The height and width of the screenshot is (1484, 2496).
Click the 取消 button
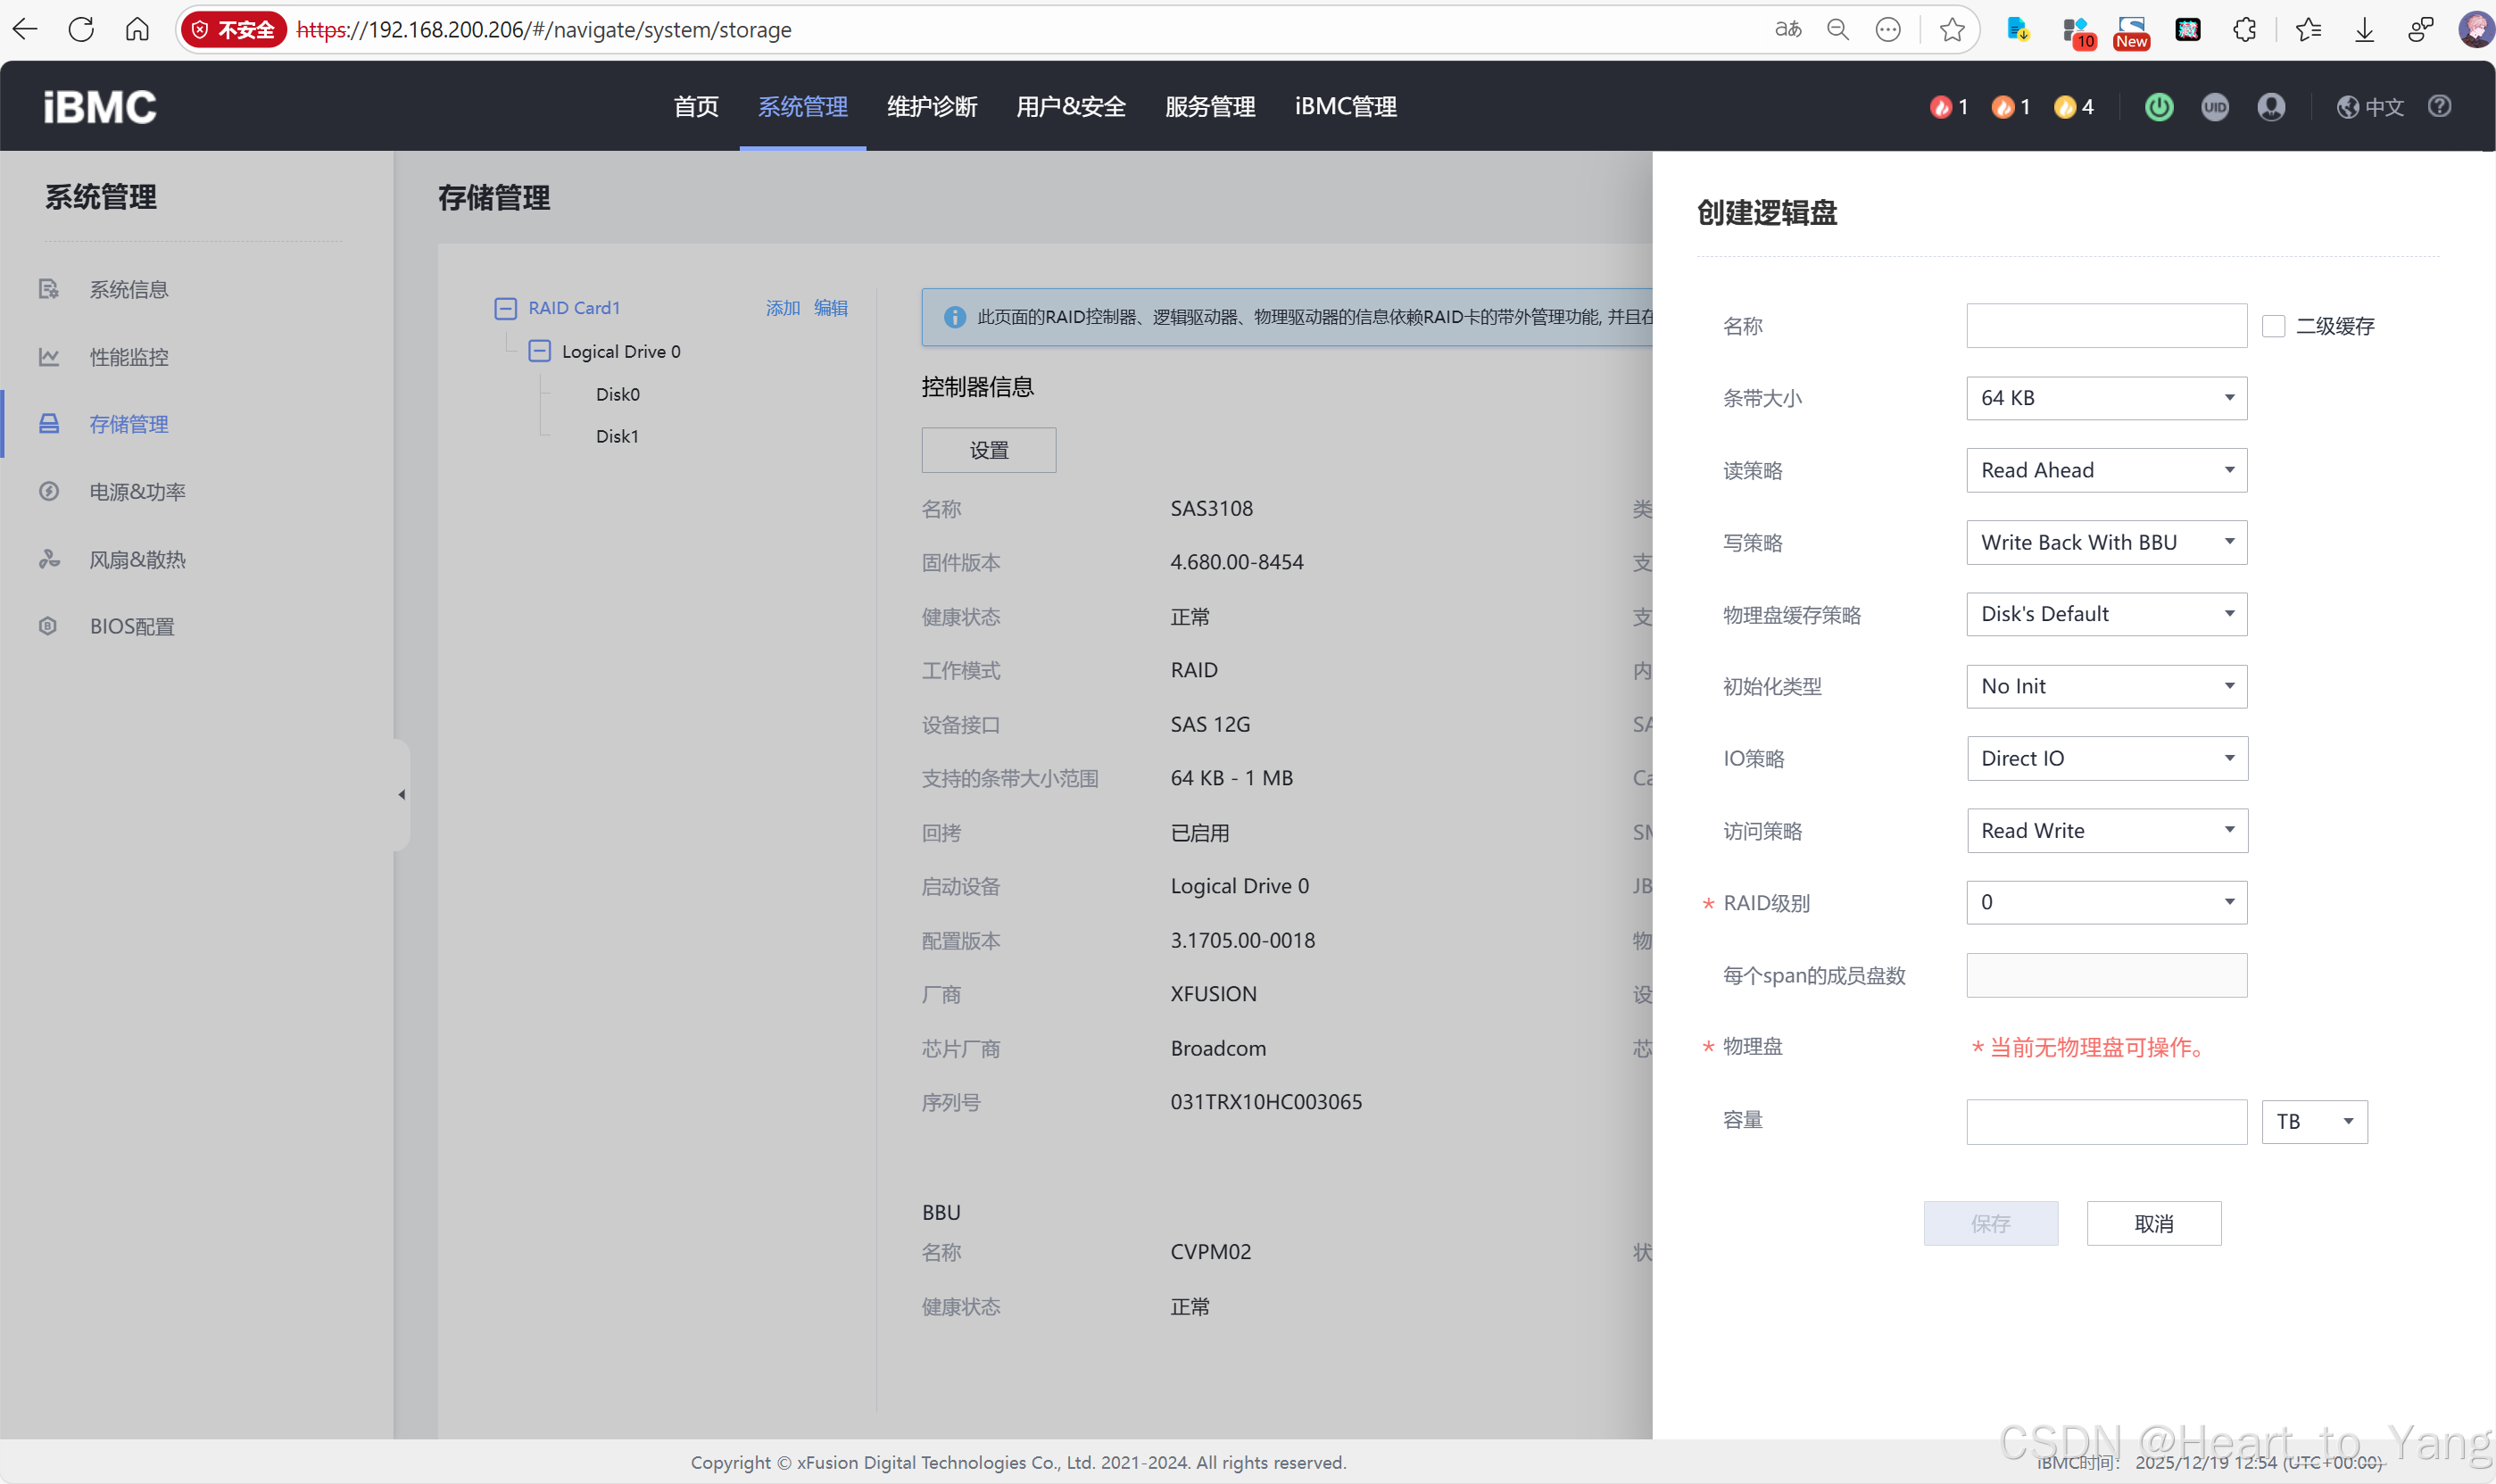(x=2153, y=1223)
